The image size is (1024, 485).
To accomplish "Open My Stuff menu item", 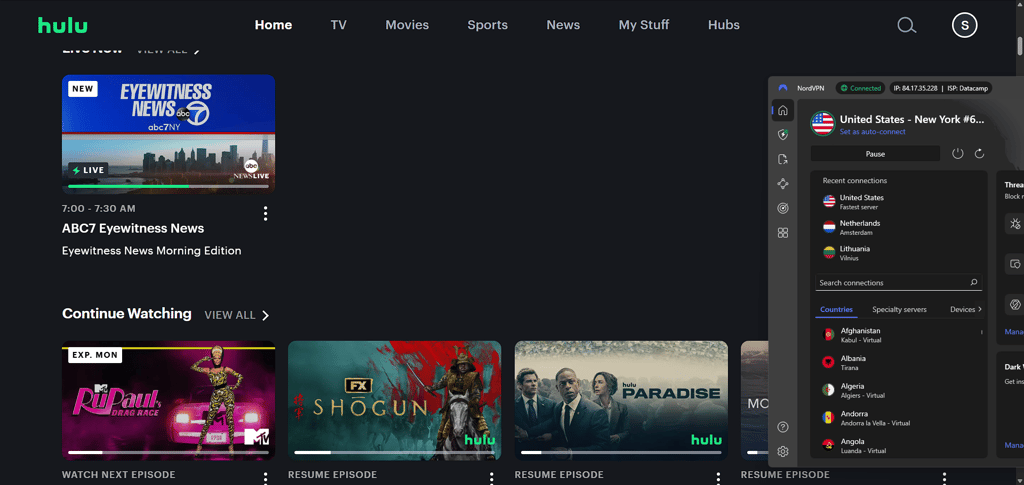I will 644,25.
